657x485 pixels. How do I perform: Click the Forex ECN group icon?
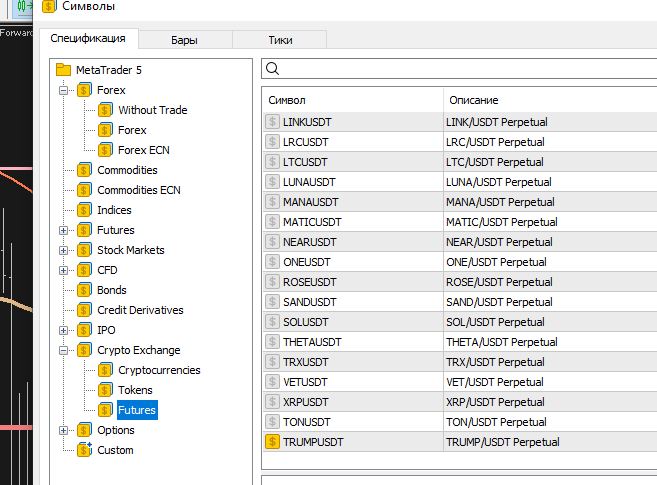pos(105,150)
